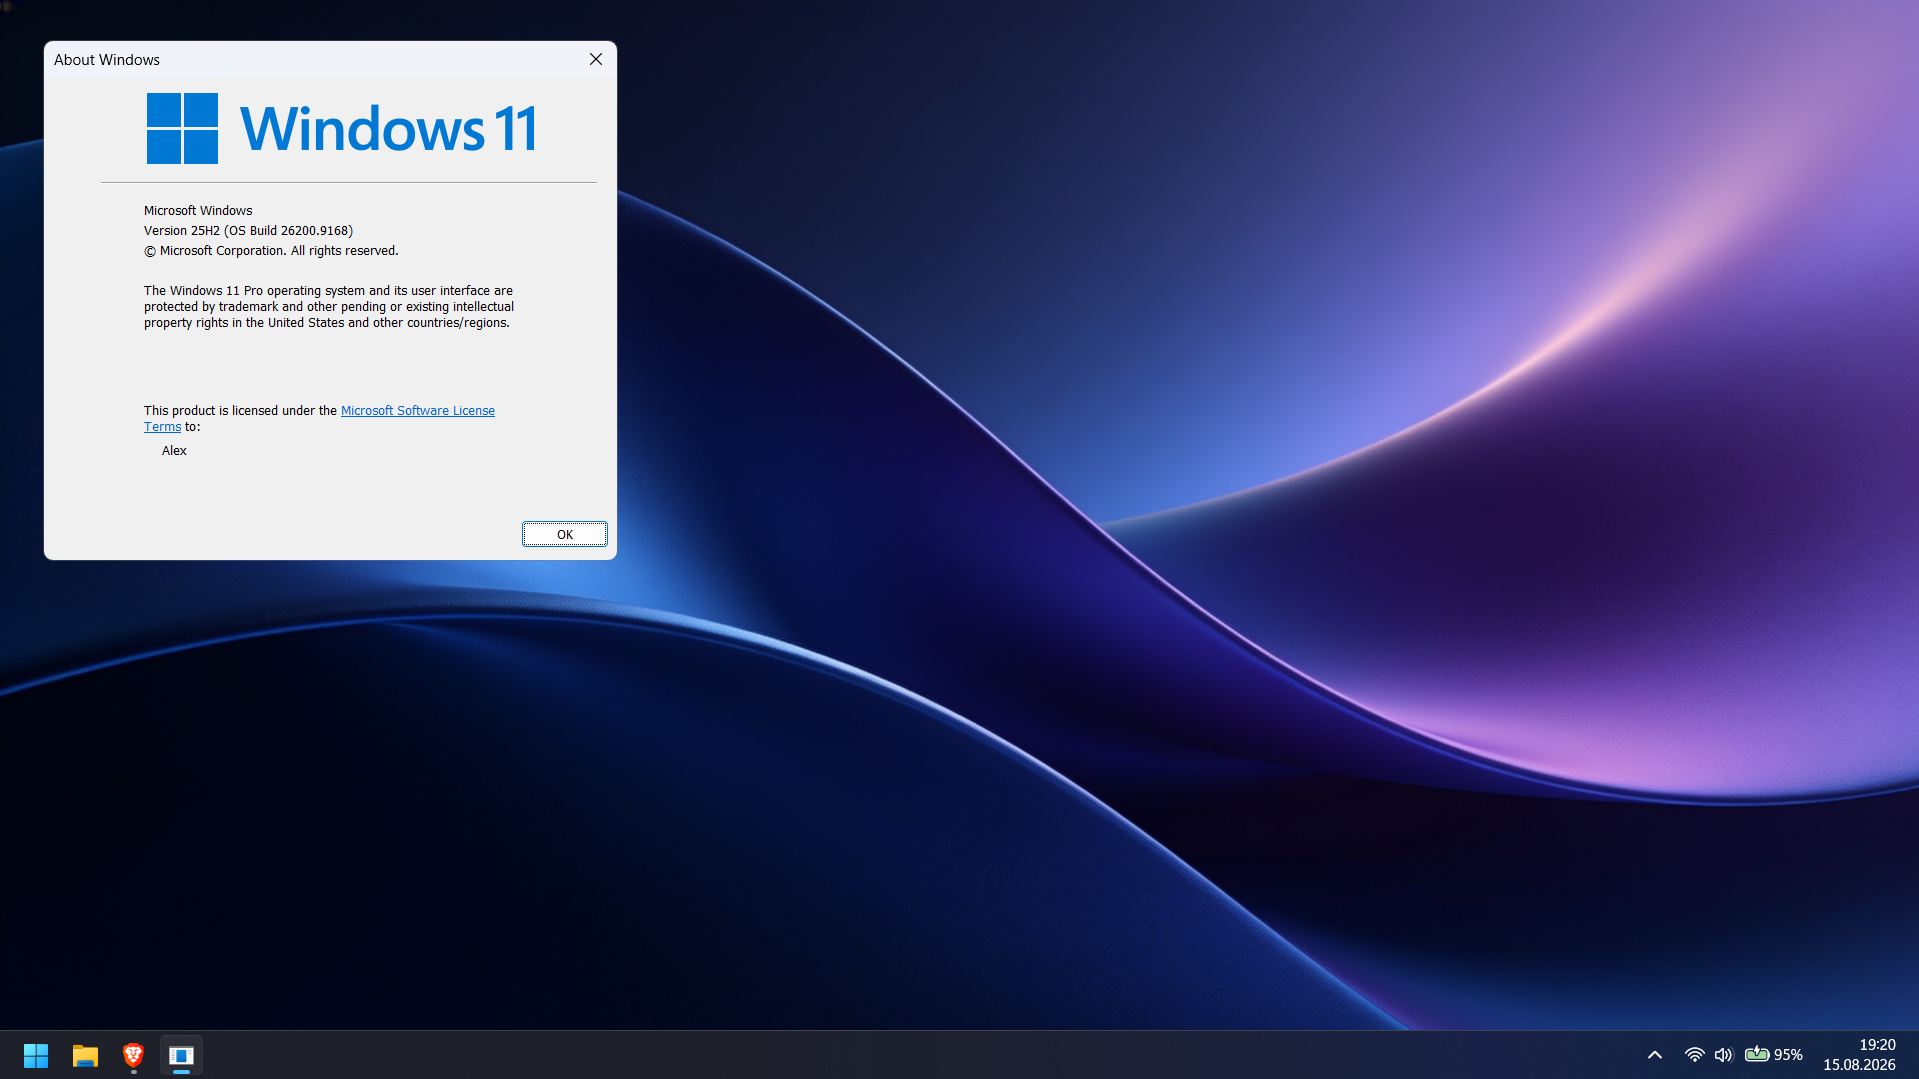Open Brave browser from taskbar
This screenshot has width=1919, height=1079.
133,1055
